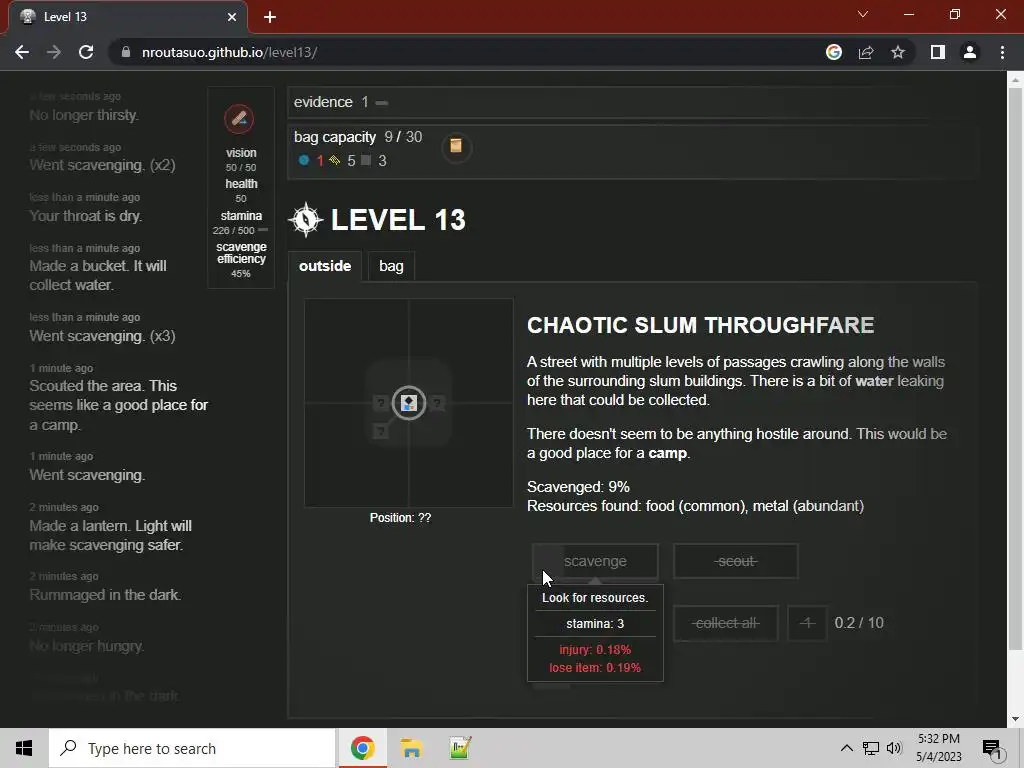Image resolution: width=1024 pixels, height=768 pixels.
Task: Click the bag capacity 9 / 30 value
Action: click(x=403, y=137)
